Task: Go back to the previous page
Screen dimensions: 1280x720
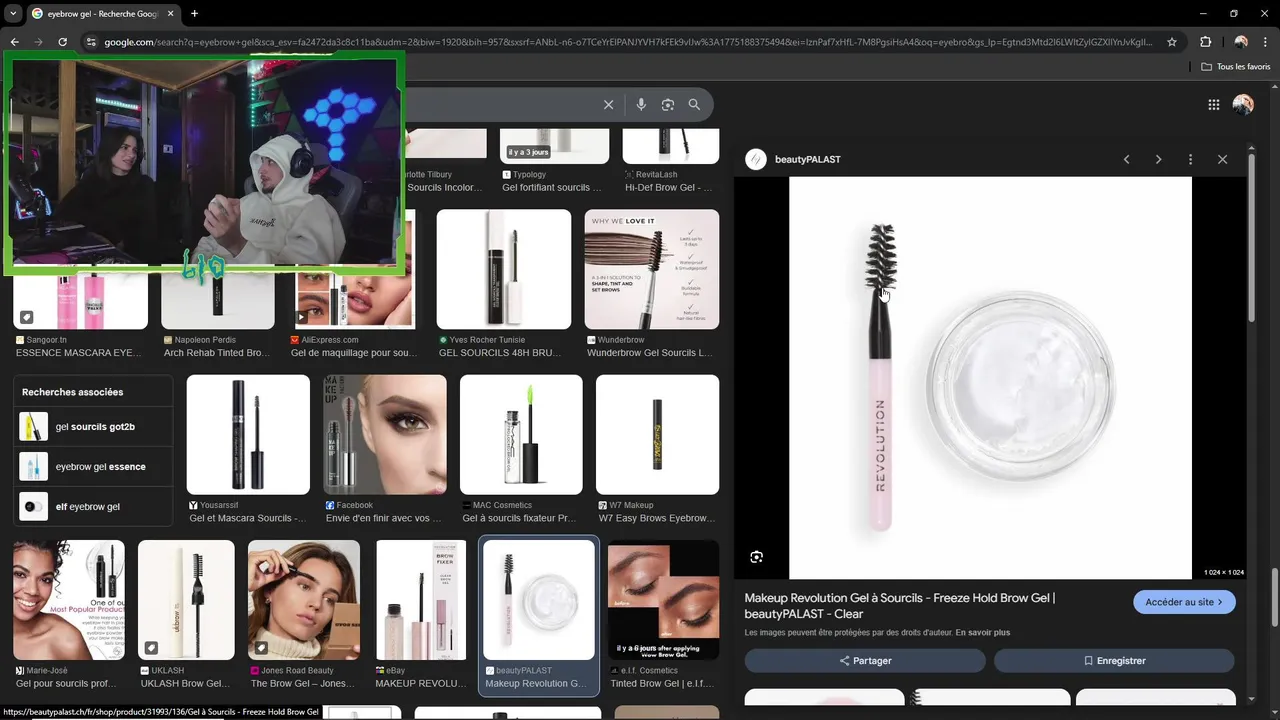Action: click(14, 42)
